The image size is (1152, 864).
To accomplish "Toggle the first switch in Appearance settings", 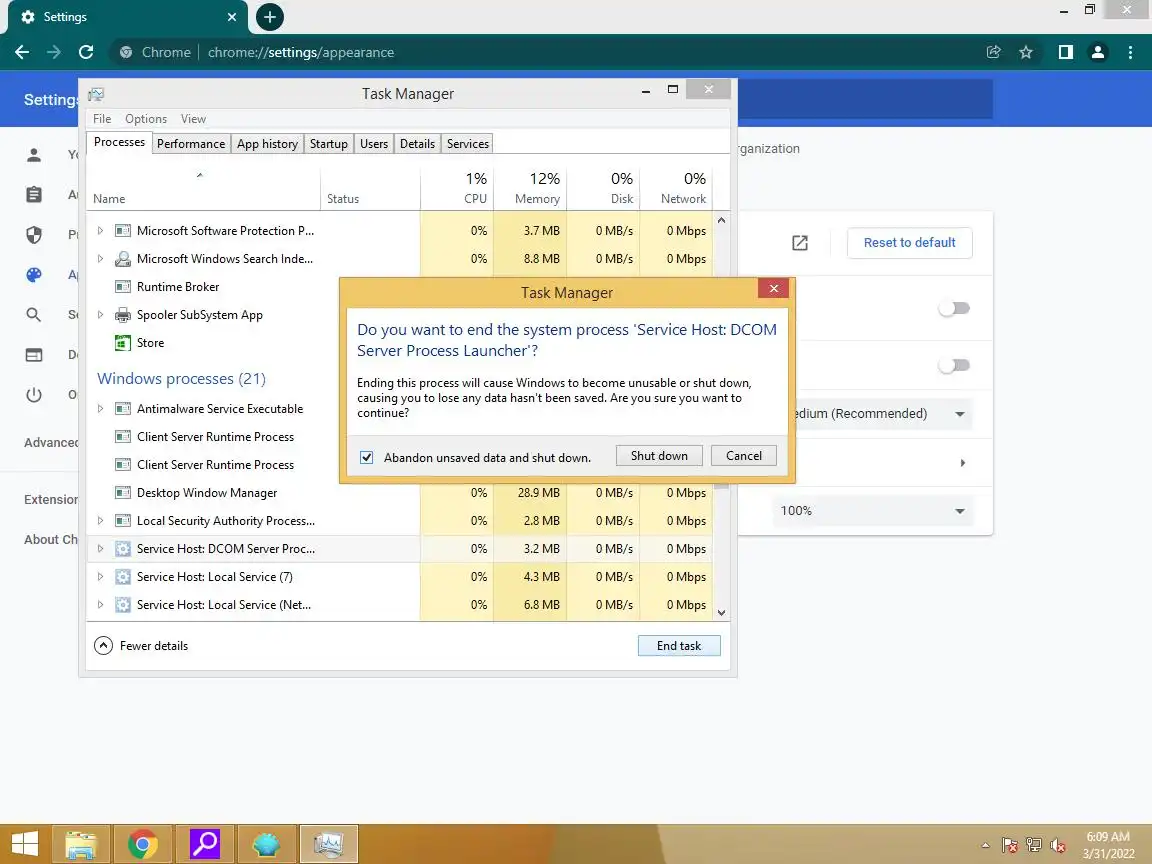I will point(954,309).
